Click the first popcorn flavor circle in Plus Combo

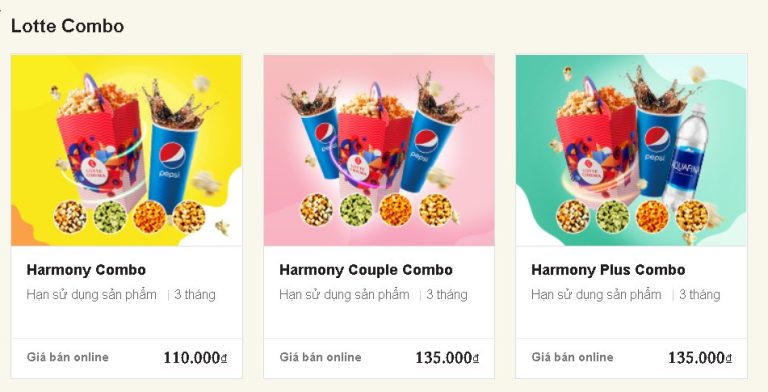tap(573, 216)
